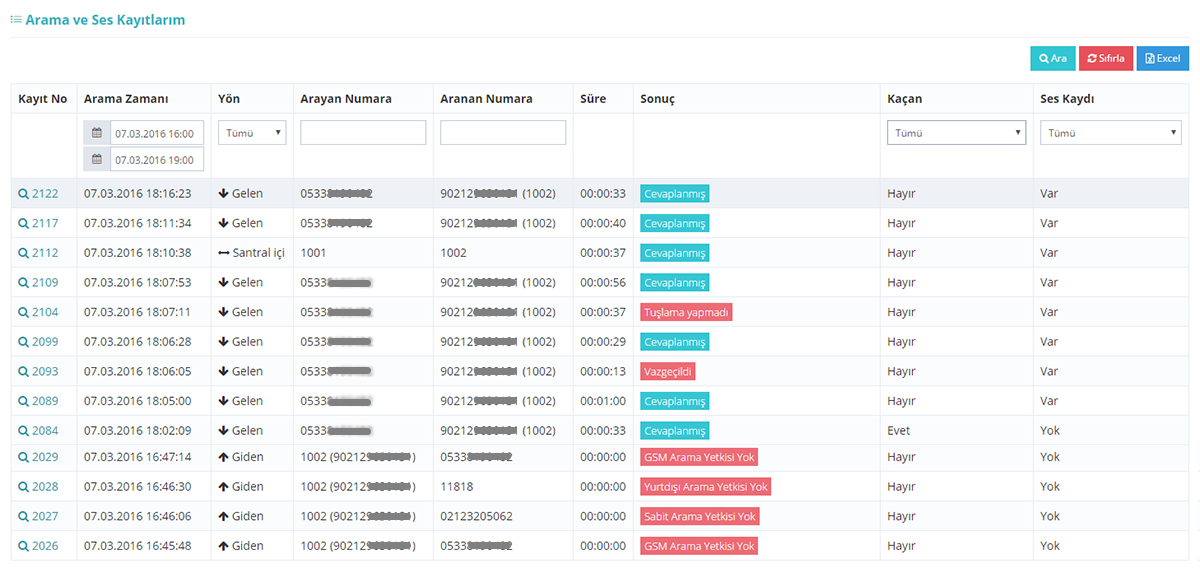This screenshot has width=1200, height=568.
Task: Click duration 00:01:00 in row 2089
Action: [603, 401]
